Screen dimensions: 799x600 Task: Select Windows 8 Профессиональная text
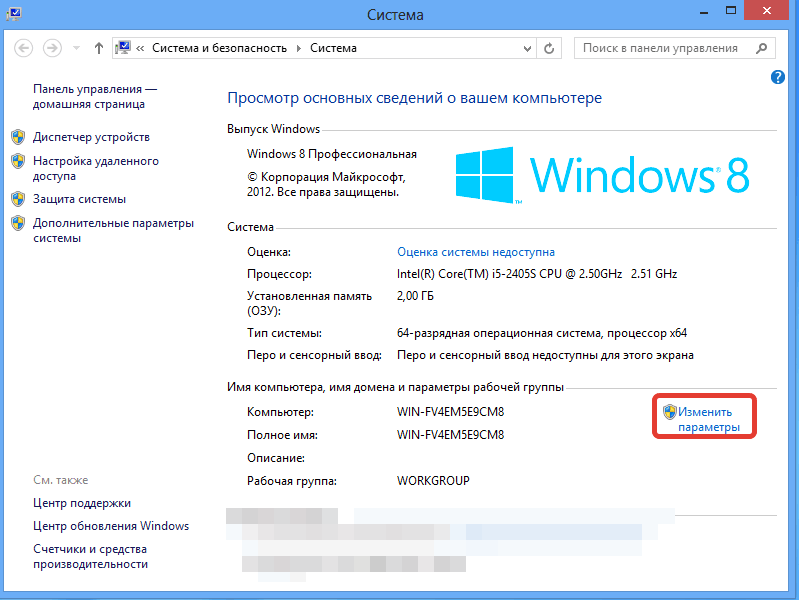[x=332, y=154]
